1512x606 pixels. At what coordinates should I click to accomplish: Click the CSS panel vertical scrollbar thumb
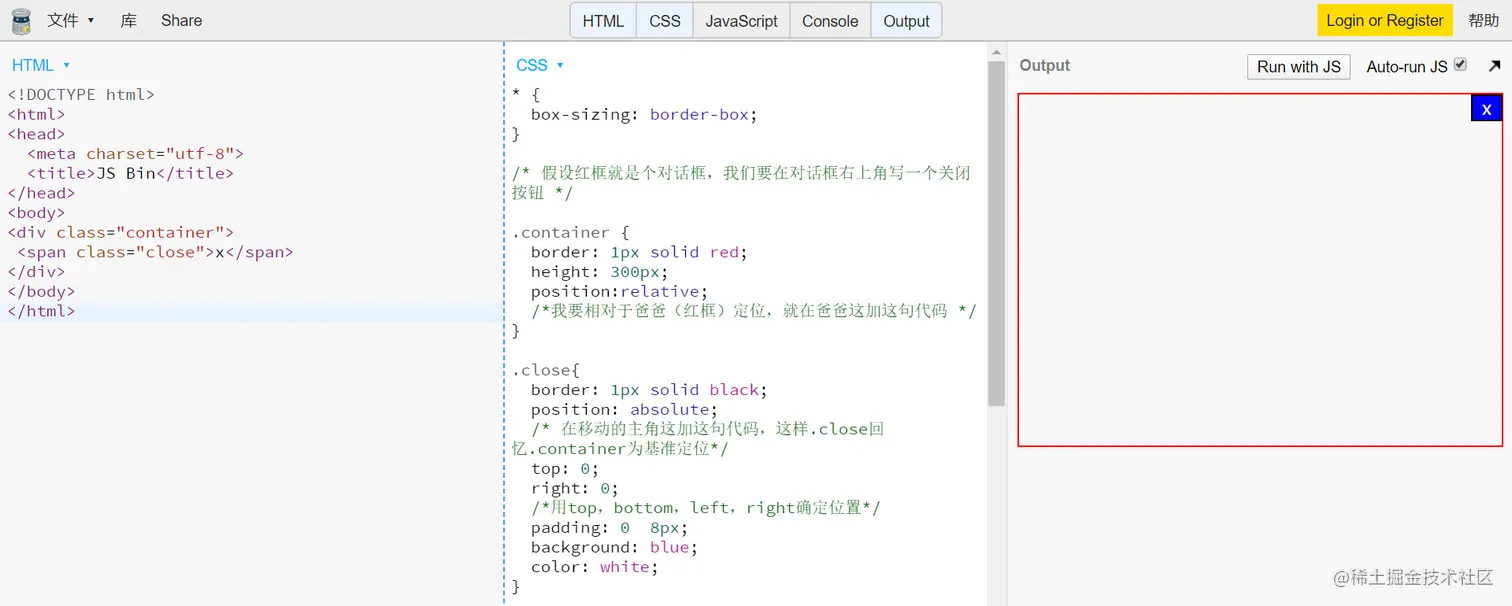click(x=996, y=233)
